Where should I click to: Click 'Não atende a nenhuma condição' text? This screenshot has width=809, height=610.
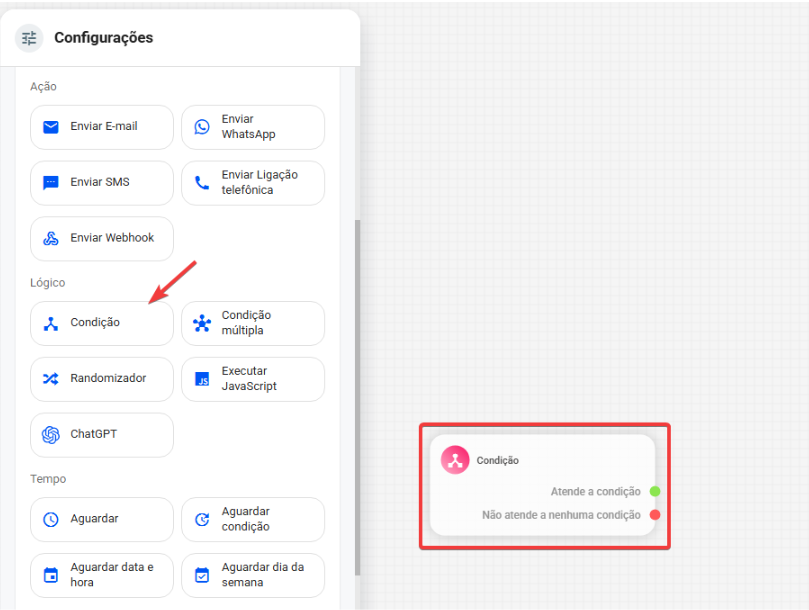[x=561, y=515]
